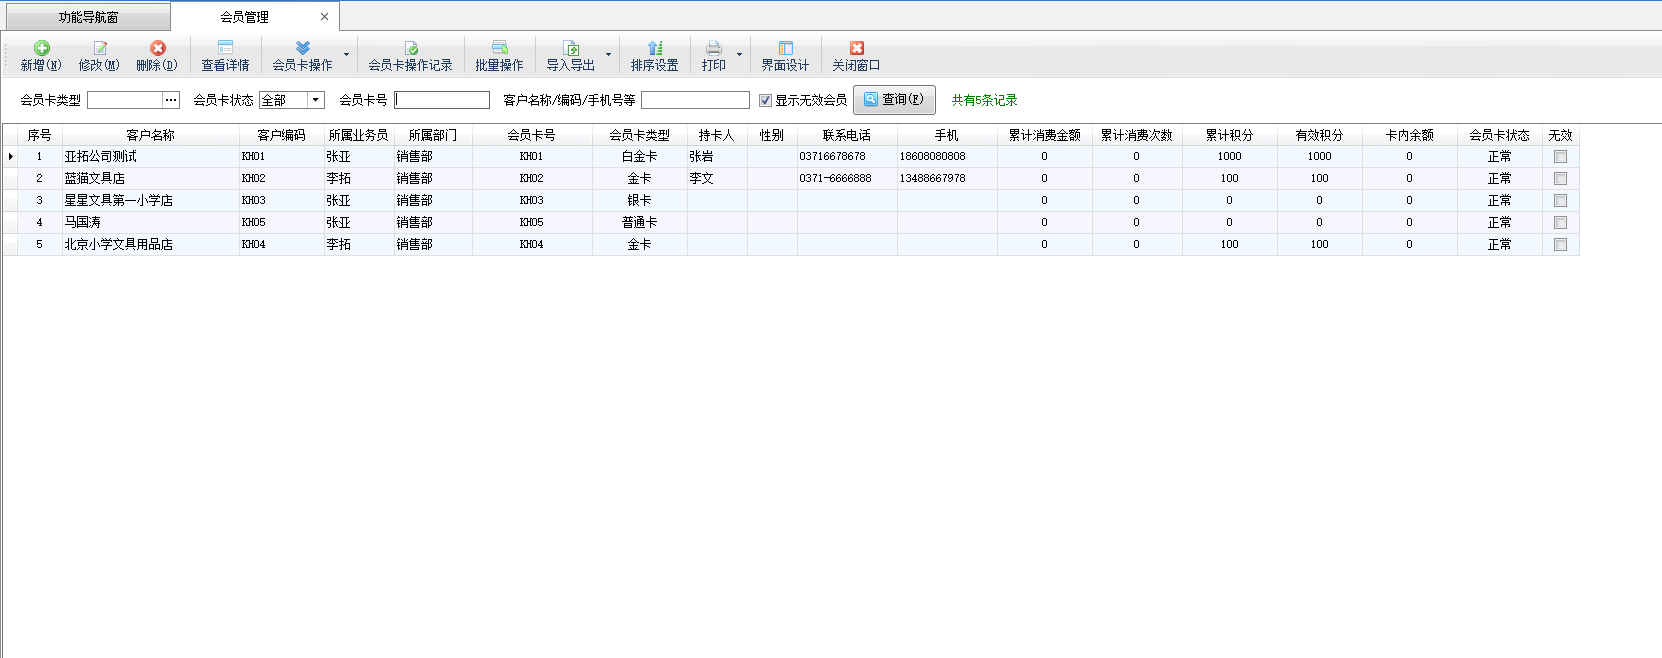Switch to the 功能导航窗 tab

[88, 17]
